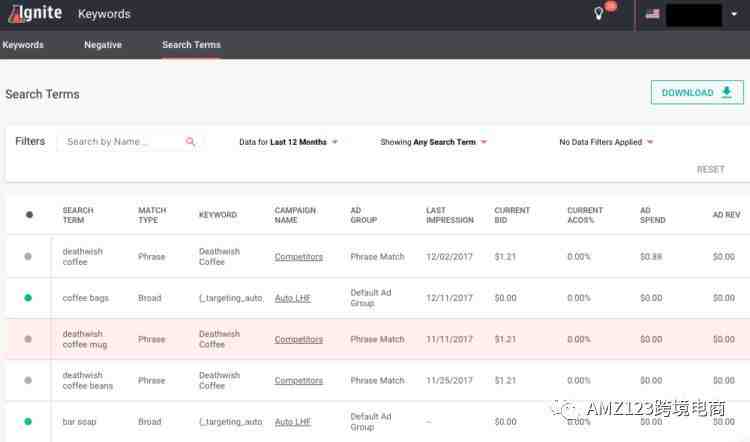Sort by Current ACoS% column header

585,215
